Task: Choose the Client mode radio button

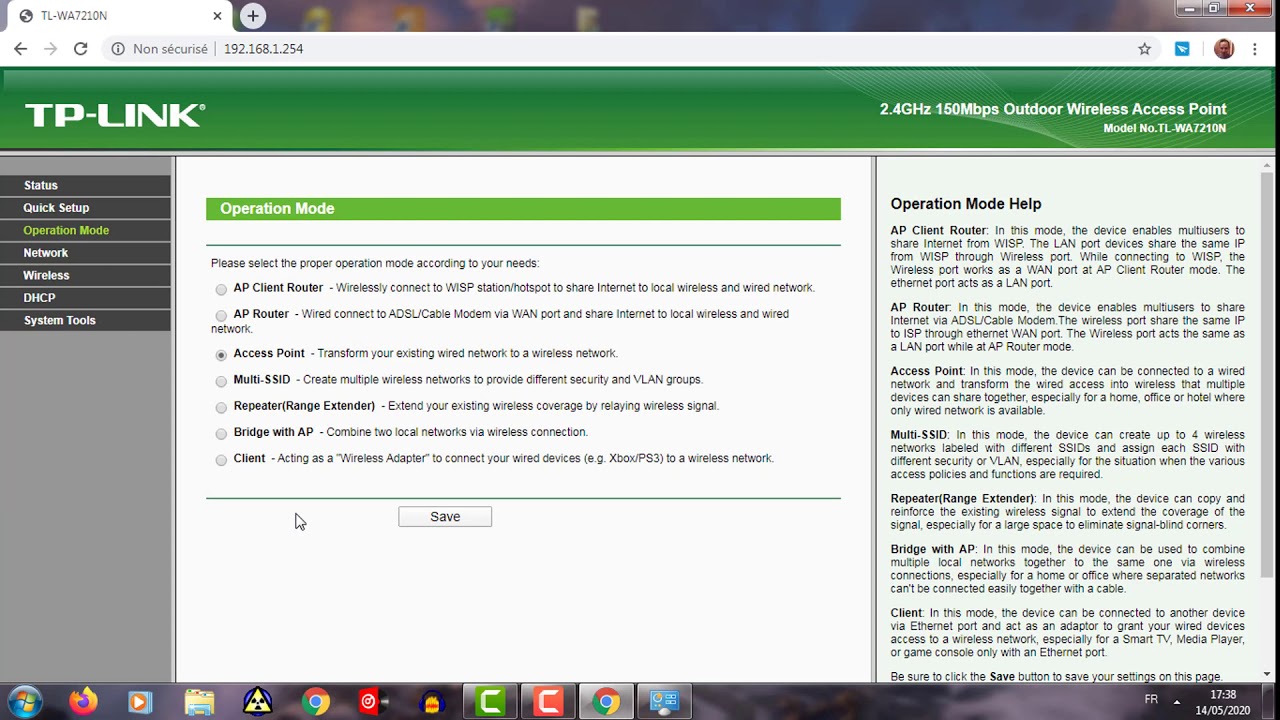Action: (221, 460)
